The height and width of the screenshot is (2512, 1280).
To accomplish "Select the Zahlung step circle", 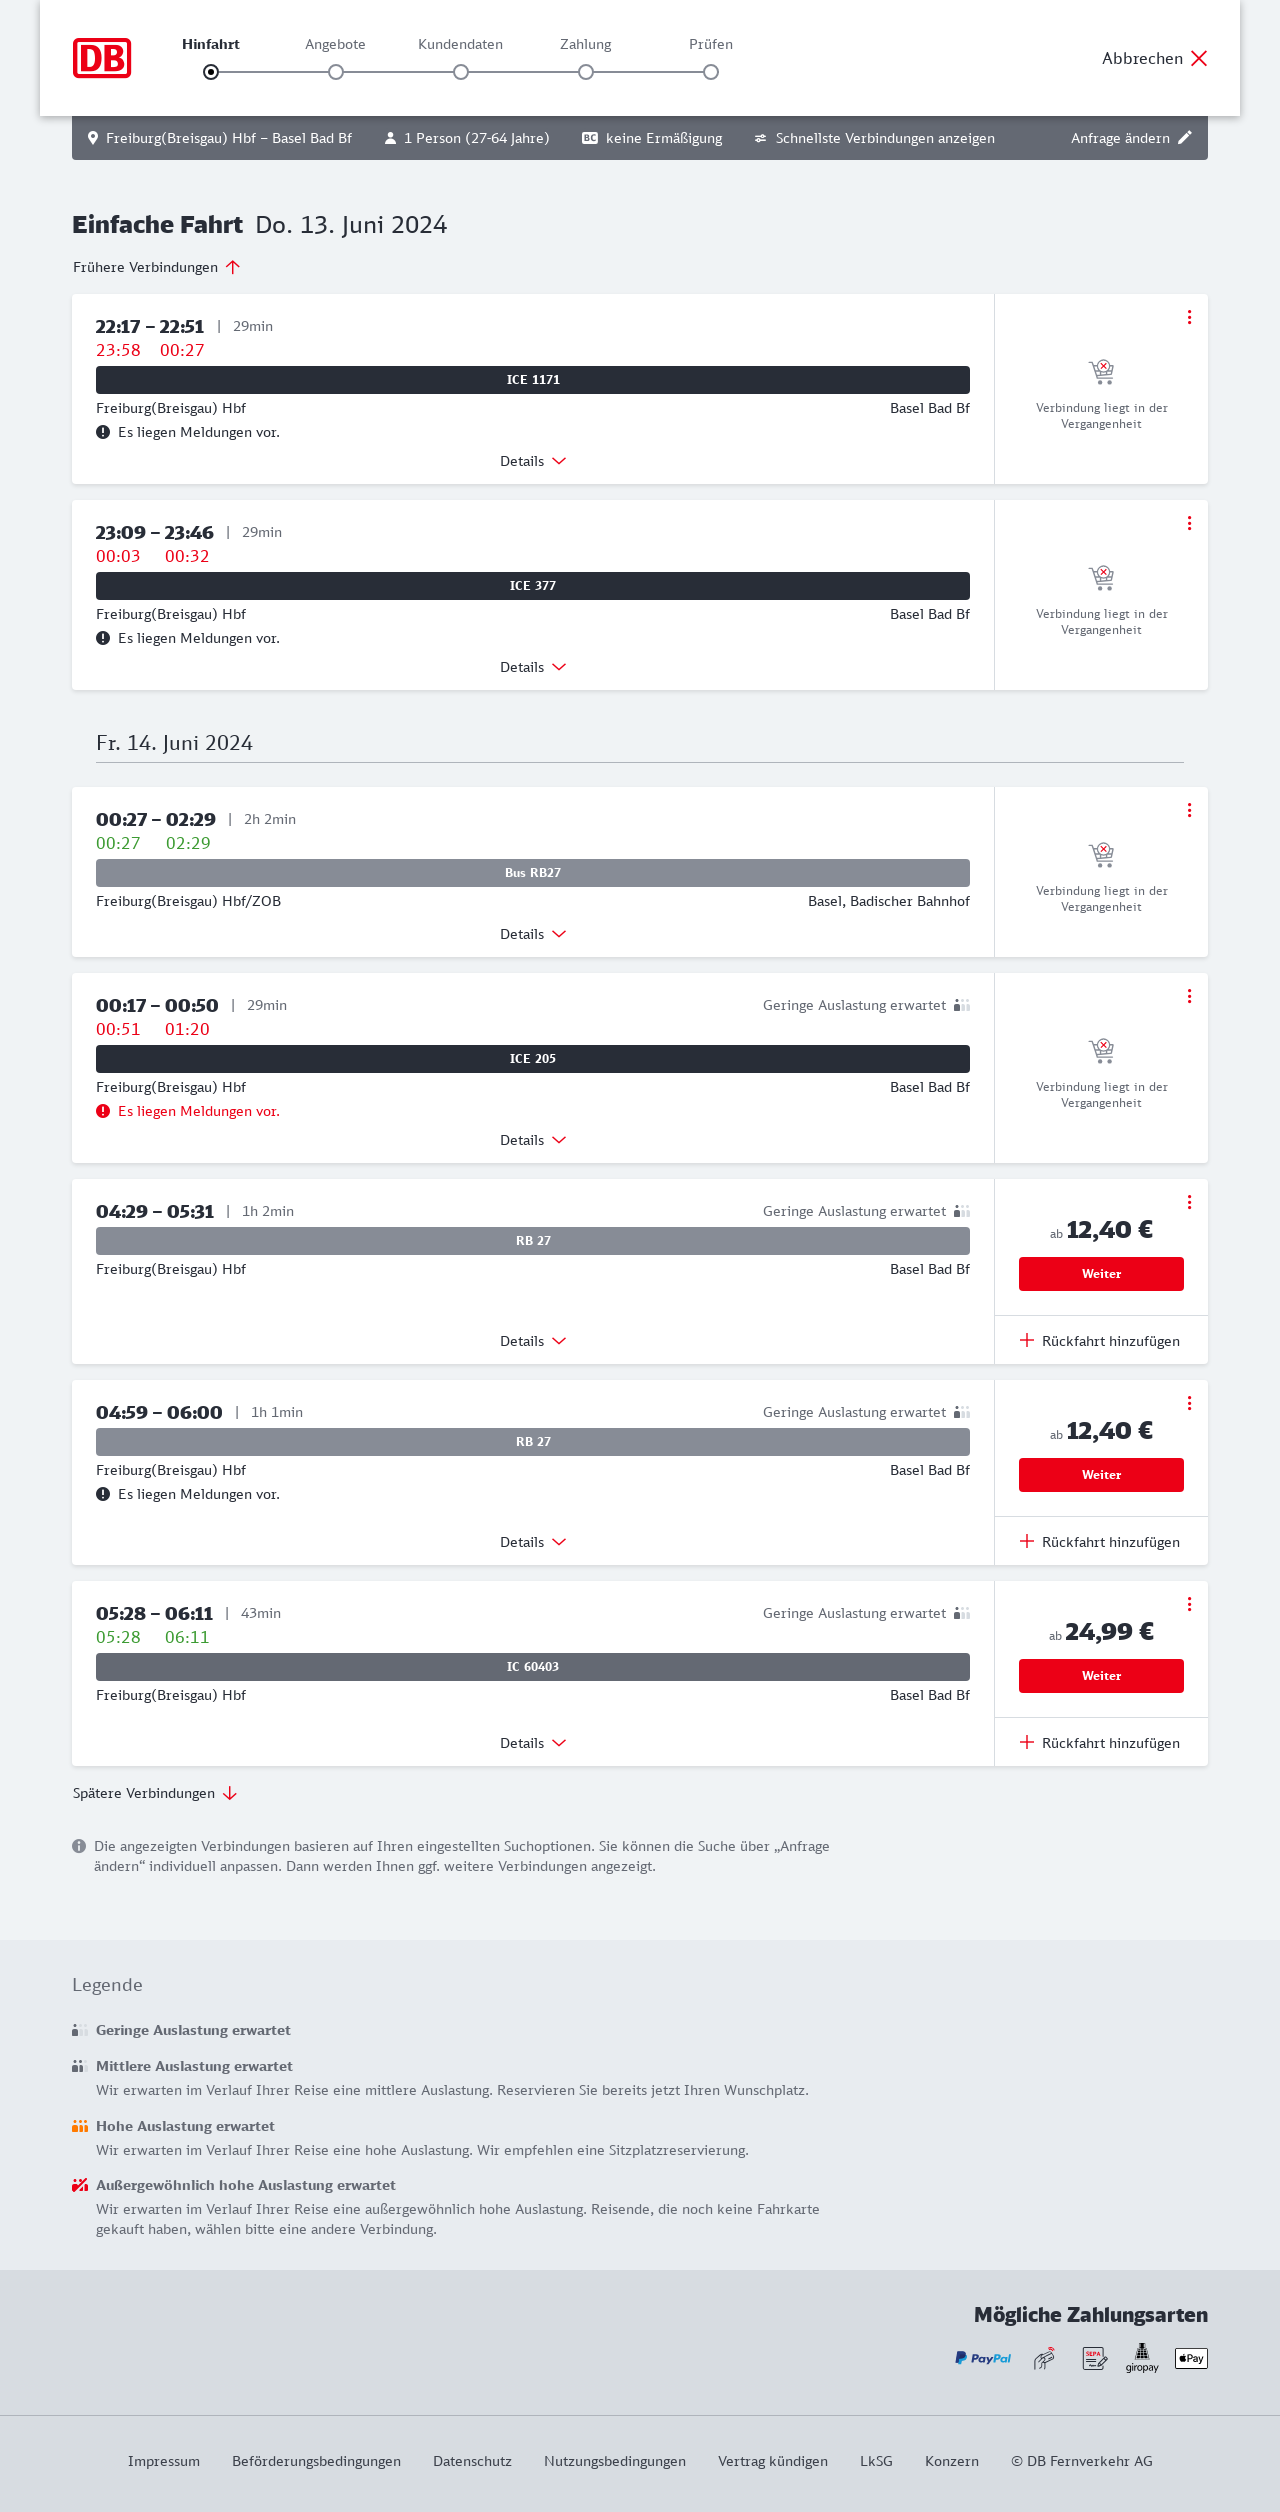I will point(586,72).
